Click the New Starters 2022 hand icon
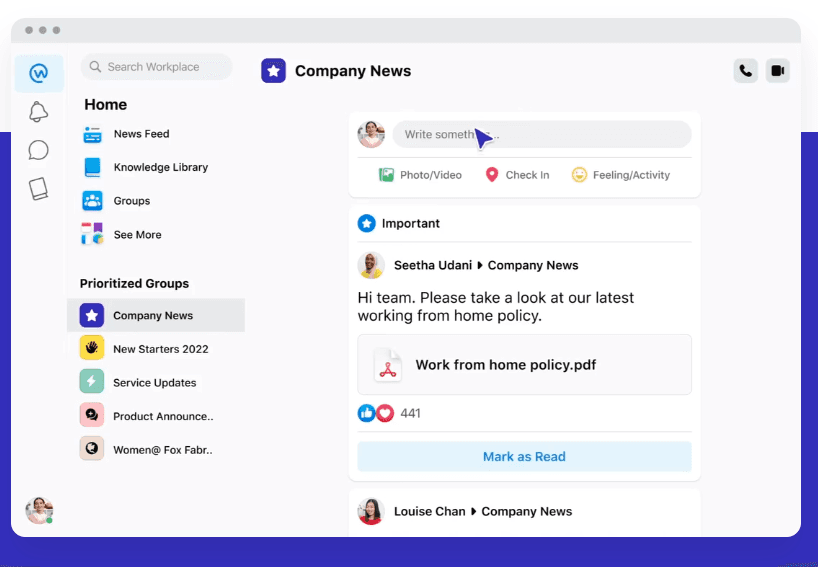 click(92, 348)
